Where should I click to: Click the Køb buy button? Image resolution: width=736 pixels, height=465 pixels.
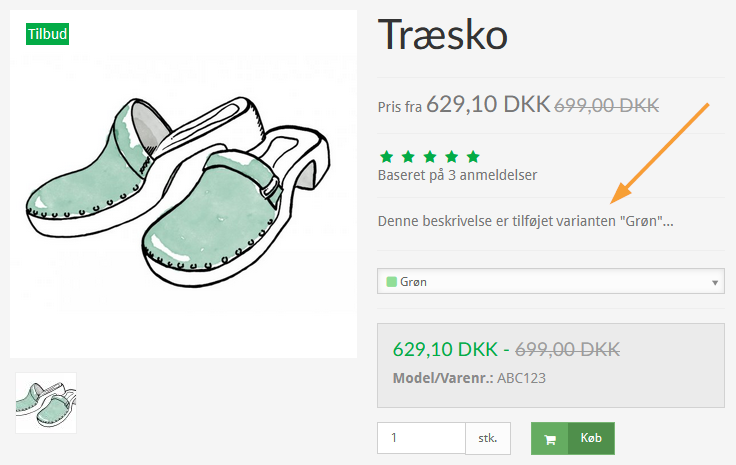tap(573, 438)
